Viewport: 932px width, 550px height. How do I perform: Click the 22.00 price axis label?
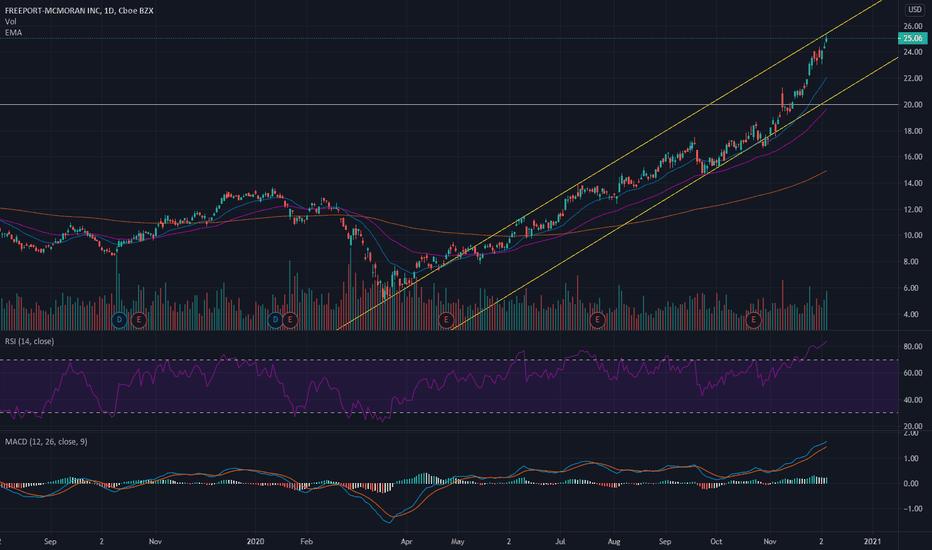click(913, 78)
